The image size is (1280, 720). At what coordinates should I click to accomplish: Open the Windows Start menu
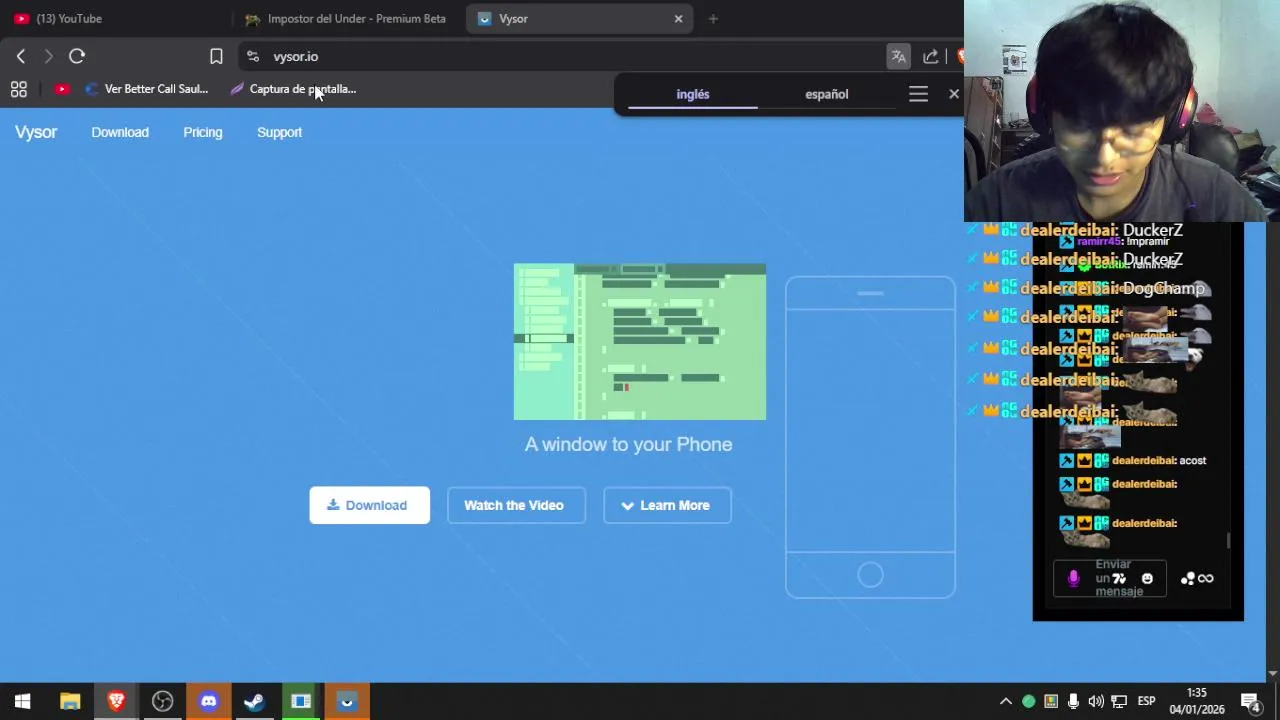(x=22, y=701)
